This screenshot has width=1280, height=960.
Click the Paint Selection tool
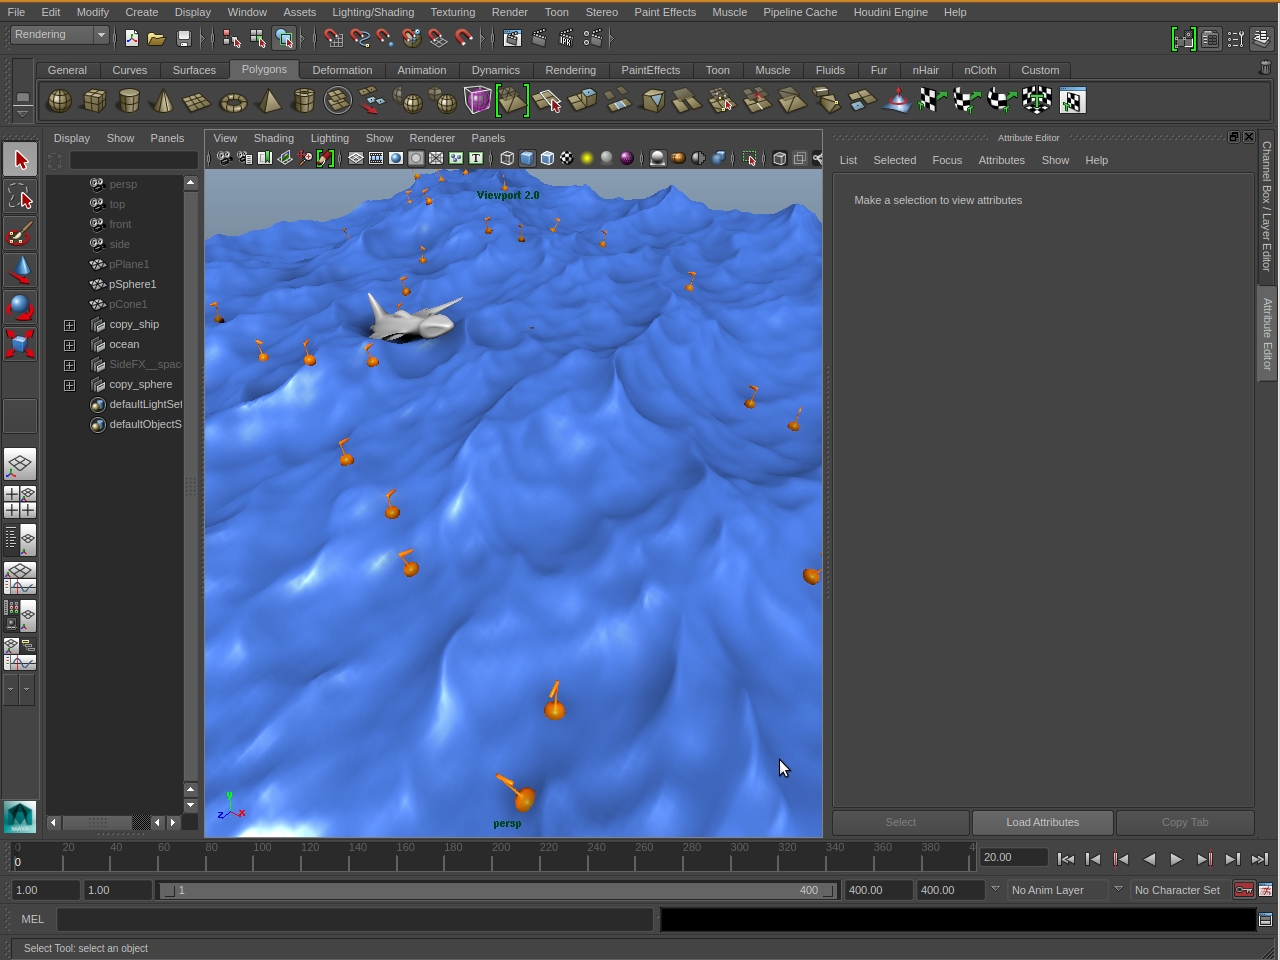[x=20, y=234]
